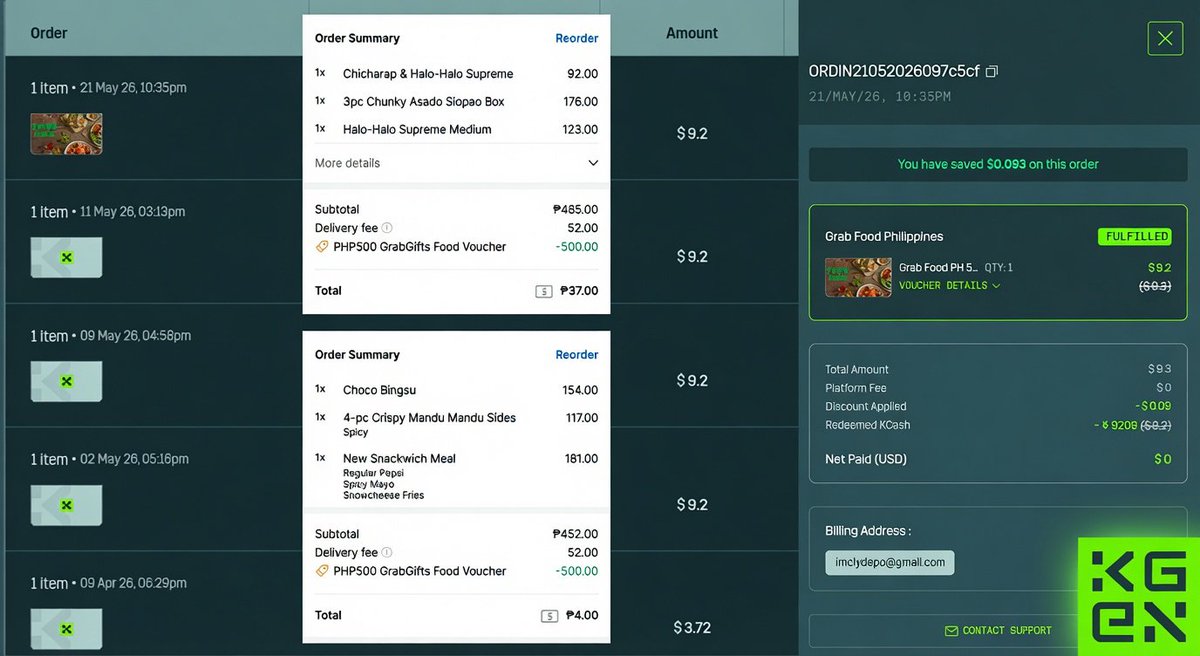Open the 11 May 26 order placeholder thumbnail

pos(66,258)
